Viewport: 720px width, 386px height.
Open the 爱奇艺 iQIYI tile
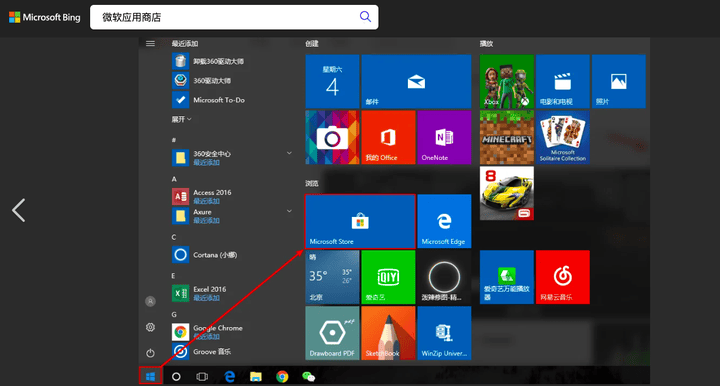point(388,277)
